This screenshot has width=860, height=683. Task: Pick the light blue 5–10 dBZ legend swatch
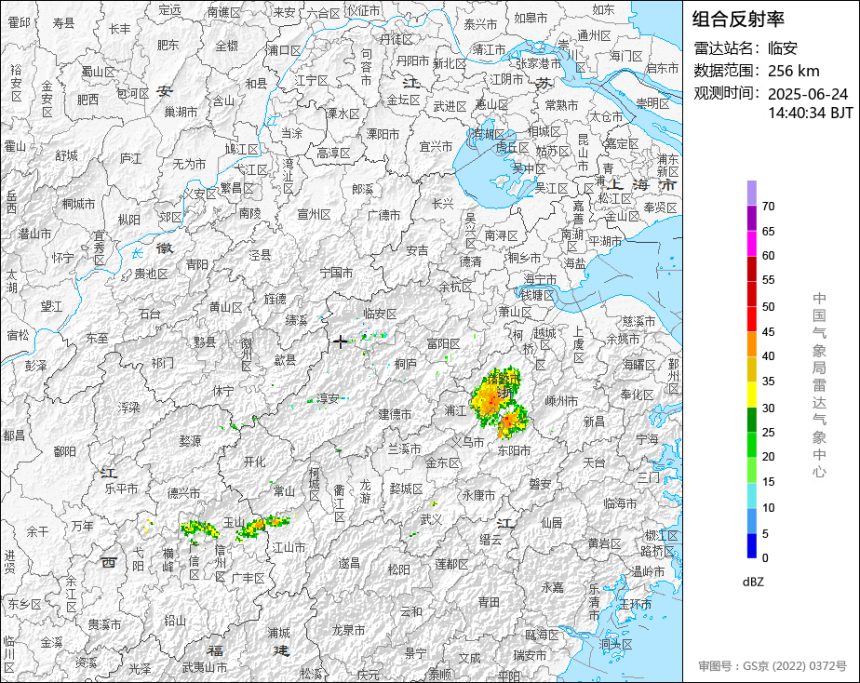click(751, 521)
